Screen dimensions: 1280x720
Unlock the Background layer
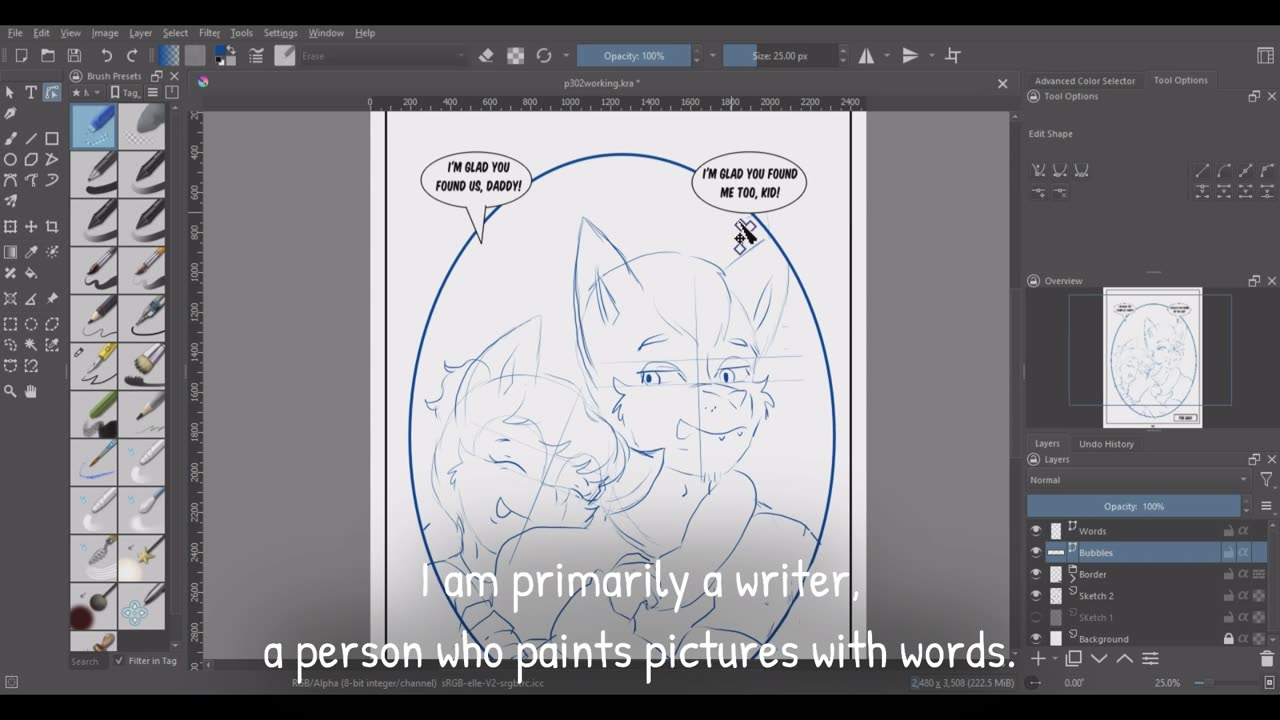[x=1228, y=639]
